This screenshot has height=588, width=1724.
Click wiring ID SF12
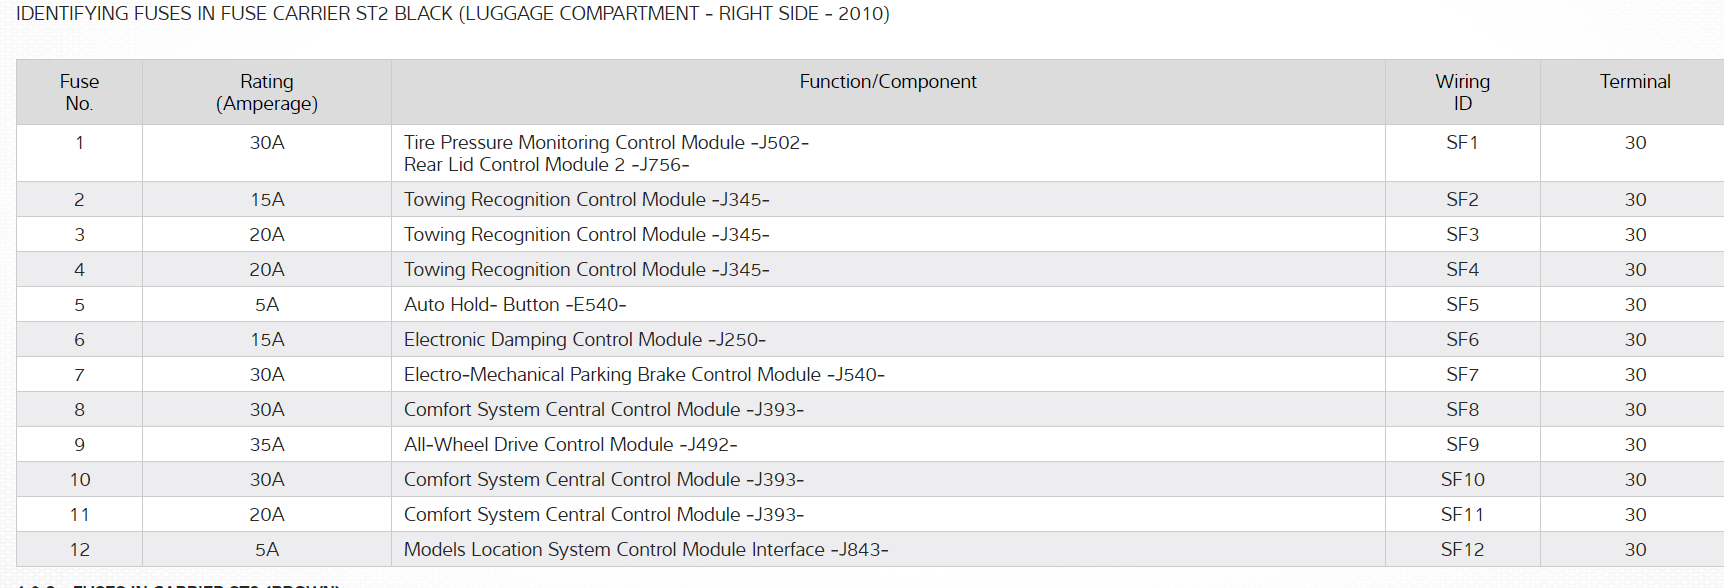(x=1462, y=550)
